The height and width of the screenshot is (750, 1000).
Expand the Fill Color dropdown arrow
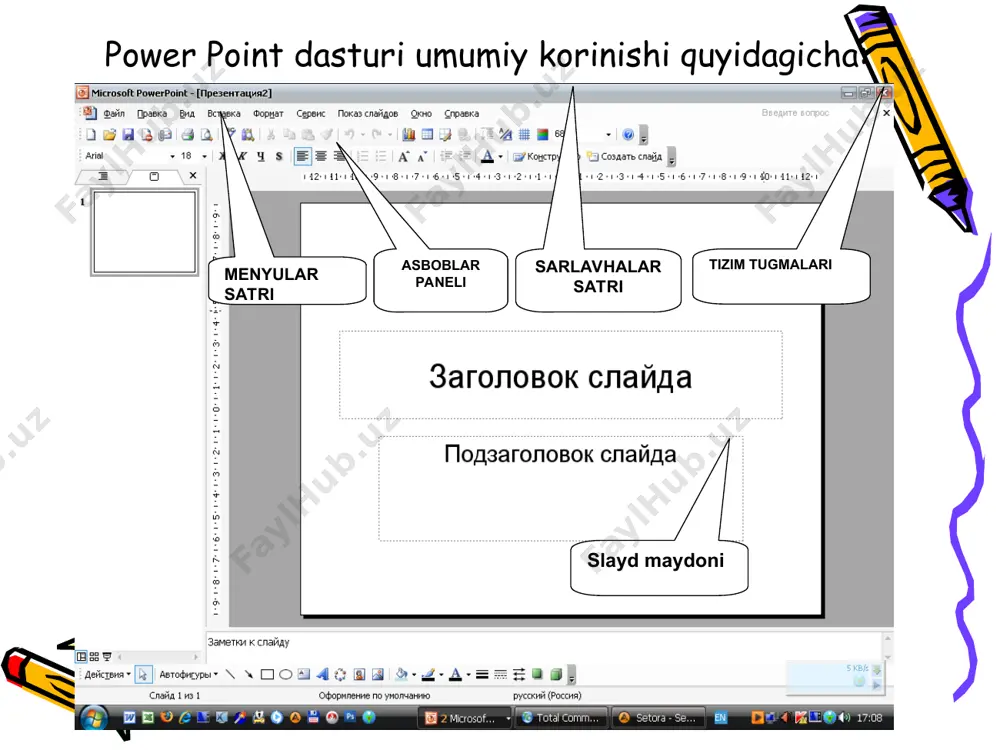[x=413, y=674]
